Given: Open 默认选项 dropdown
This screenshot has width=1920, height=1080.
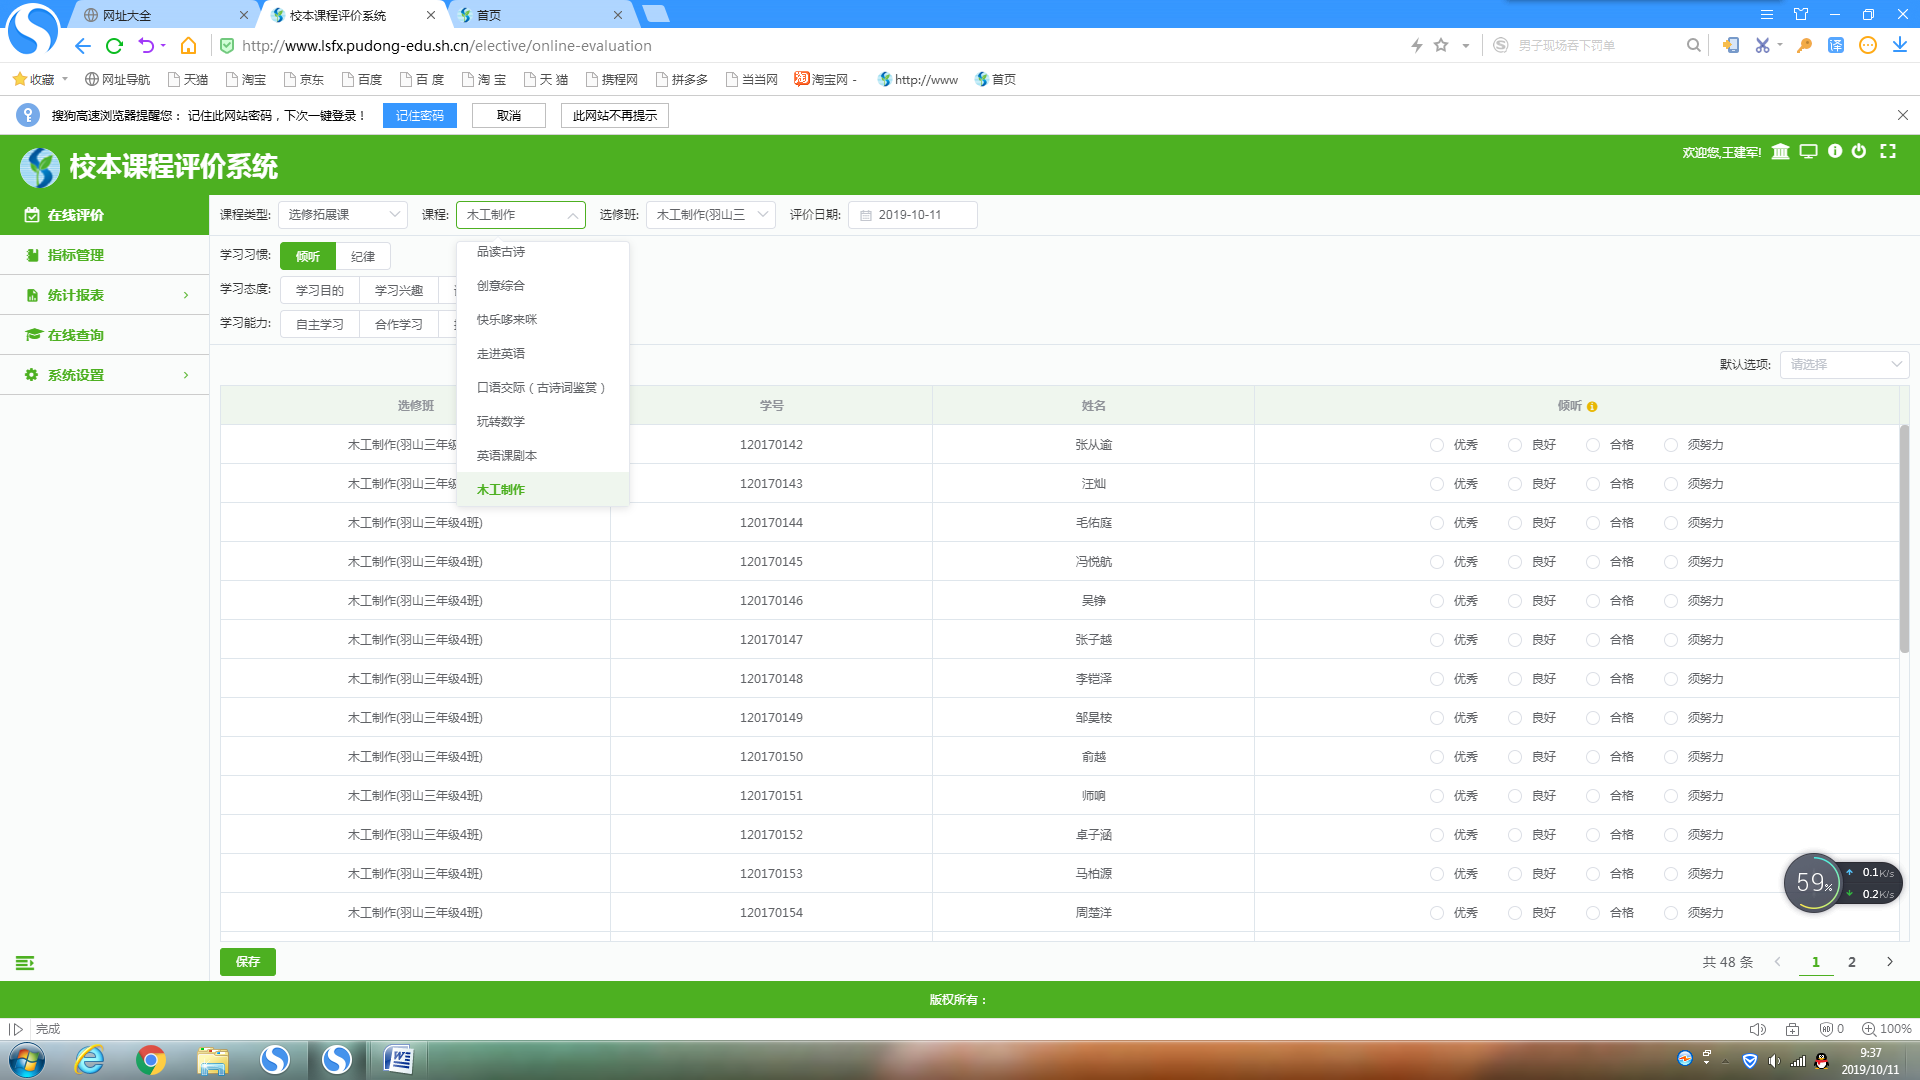Looking at the screenshot, I should (x=1843, y=365).
